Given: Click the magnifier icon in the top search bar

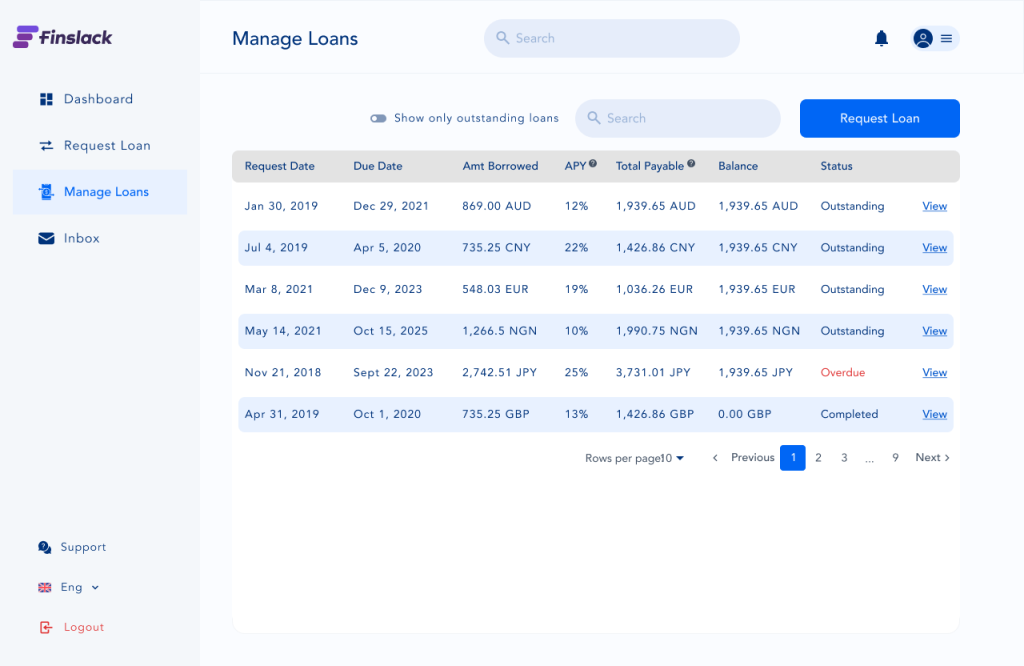Looking at the screenshot, I should [x=502, y=38].
